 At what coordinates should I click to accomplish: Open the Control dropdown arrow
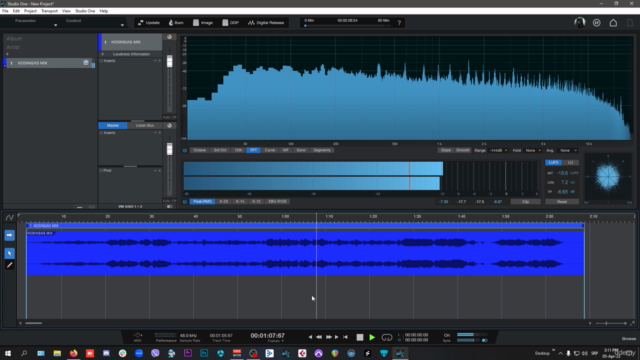pos(122,25)
